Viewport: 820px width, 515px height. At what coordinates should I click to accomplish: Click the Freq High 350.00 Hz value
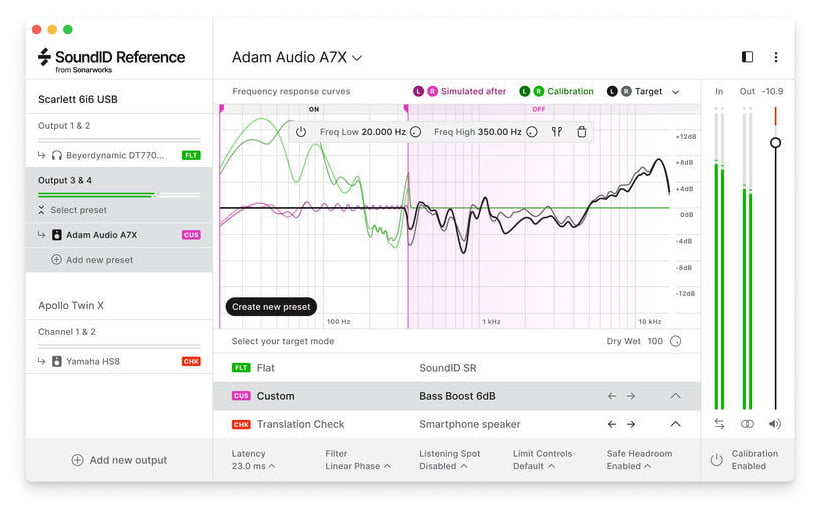pyautogui.click(x=499, y=132)
